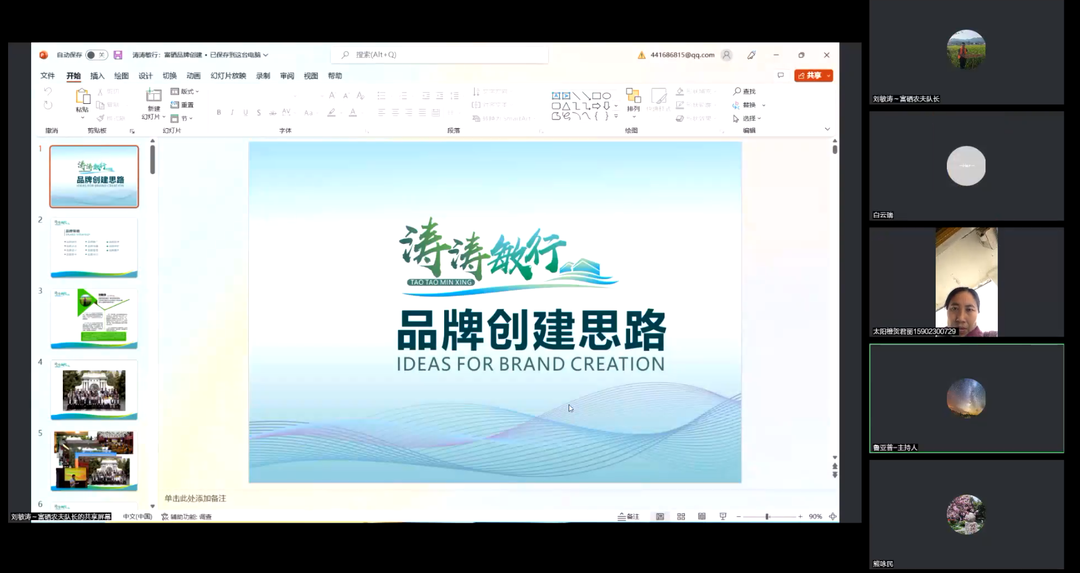This screenshot has width=1080, height=573.
Task: Click the zoom slider in status bar
Action: click(x=767, y=517)
